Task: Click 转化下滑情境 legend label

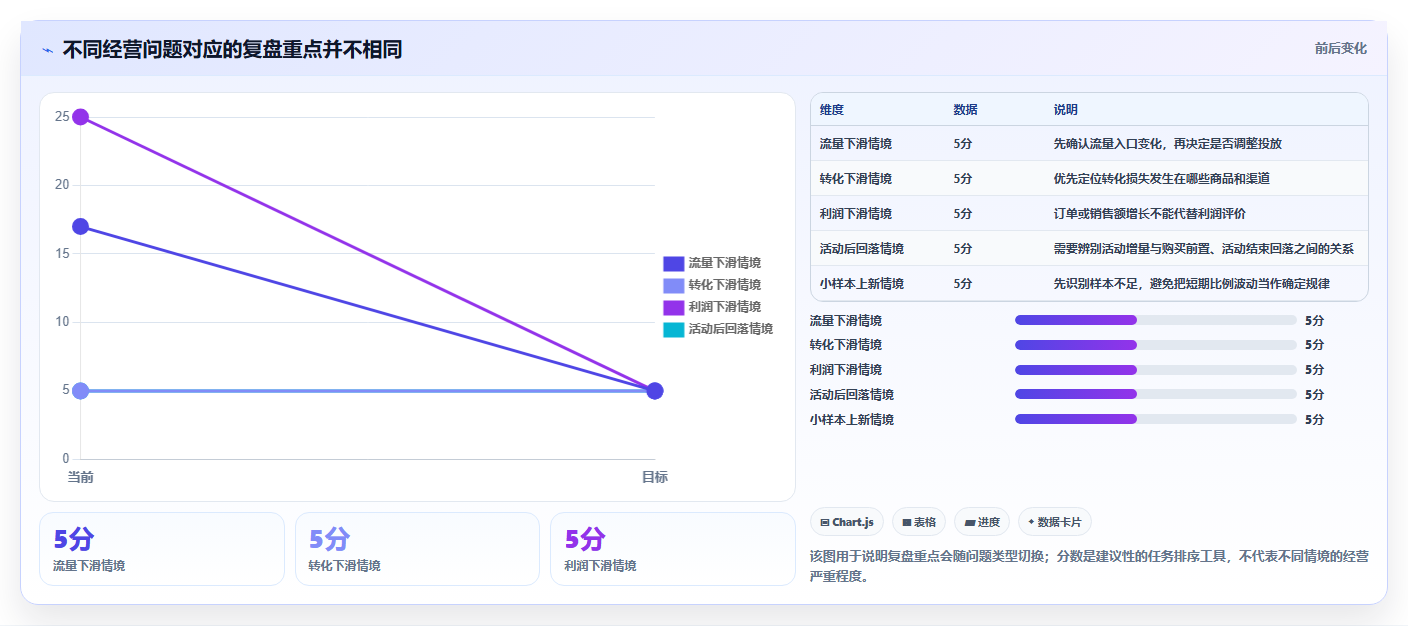Action: click(725, 285)
